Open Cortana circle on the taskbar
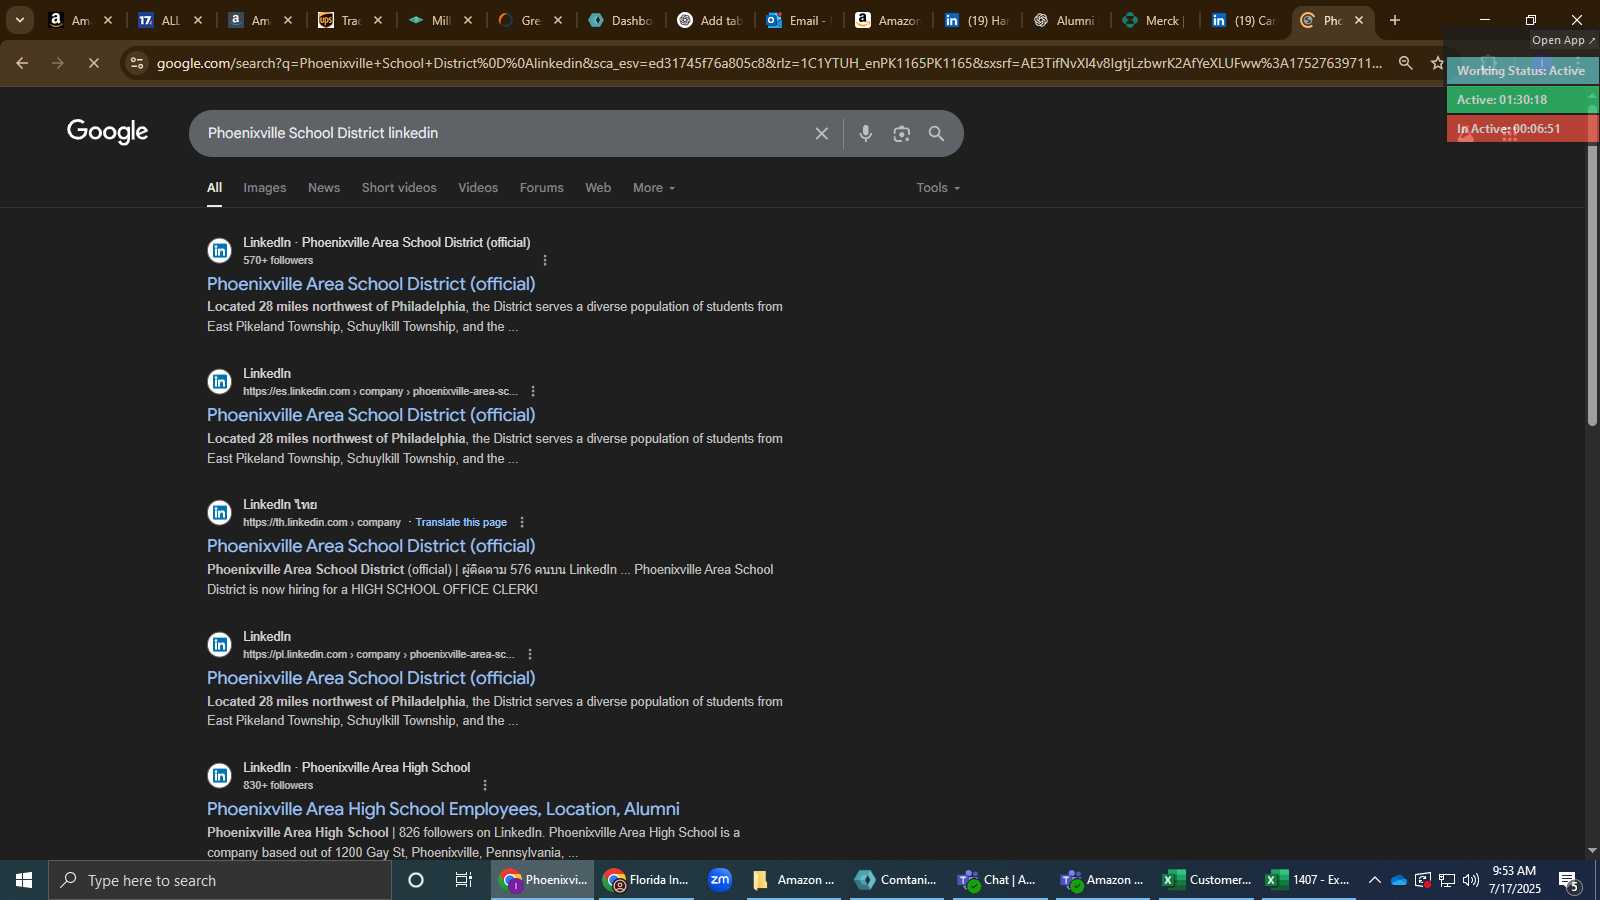Screen dimensions: 1600x900 416,880
